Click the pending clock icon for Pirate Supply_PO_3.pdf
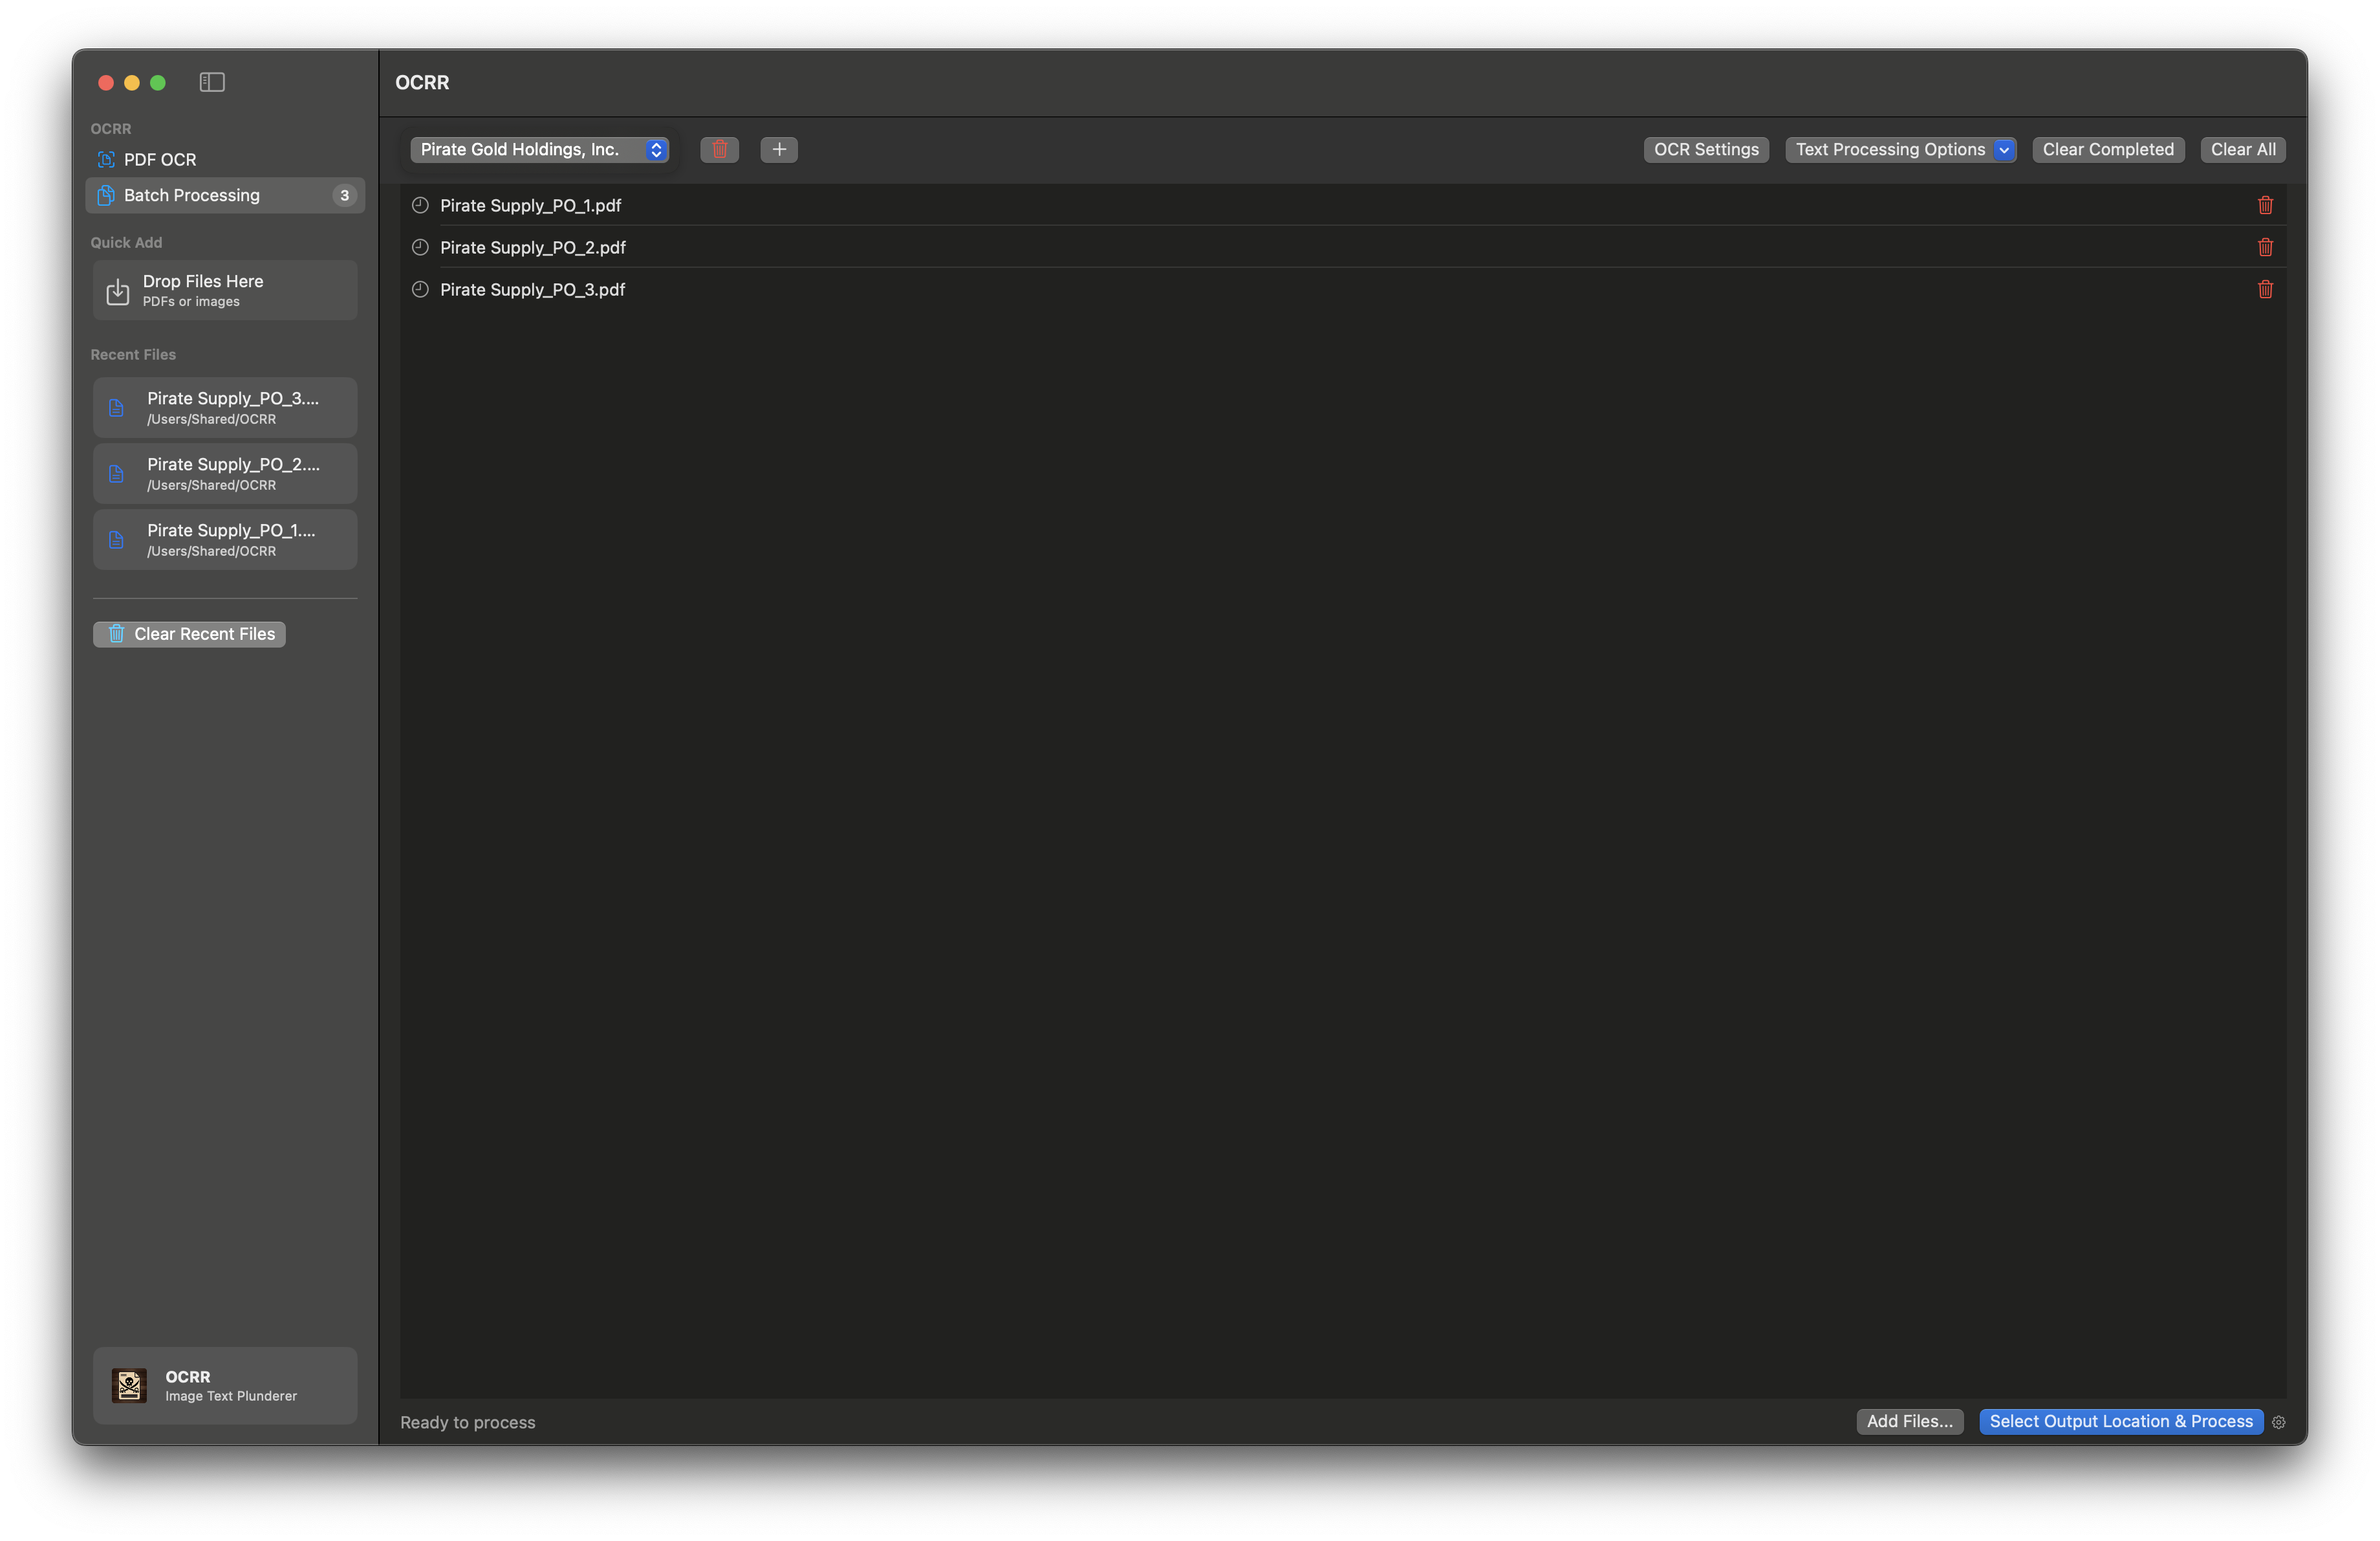This screenshot has height=1541, width=2380. tap(420, 289)
